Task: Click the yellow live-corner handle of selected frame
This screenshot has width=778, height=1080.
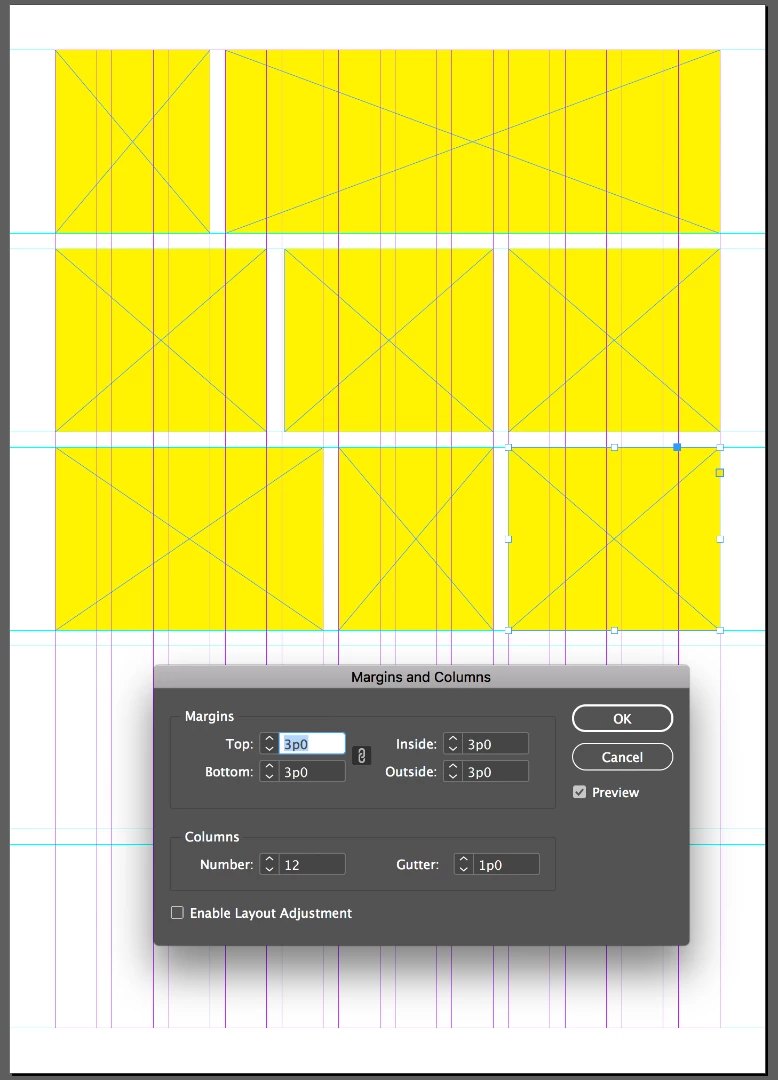Action: pos(719,472)
